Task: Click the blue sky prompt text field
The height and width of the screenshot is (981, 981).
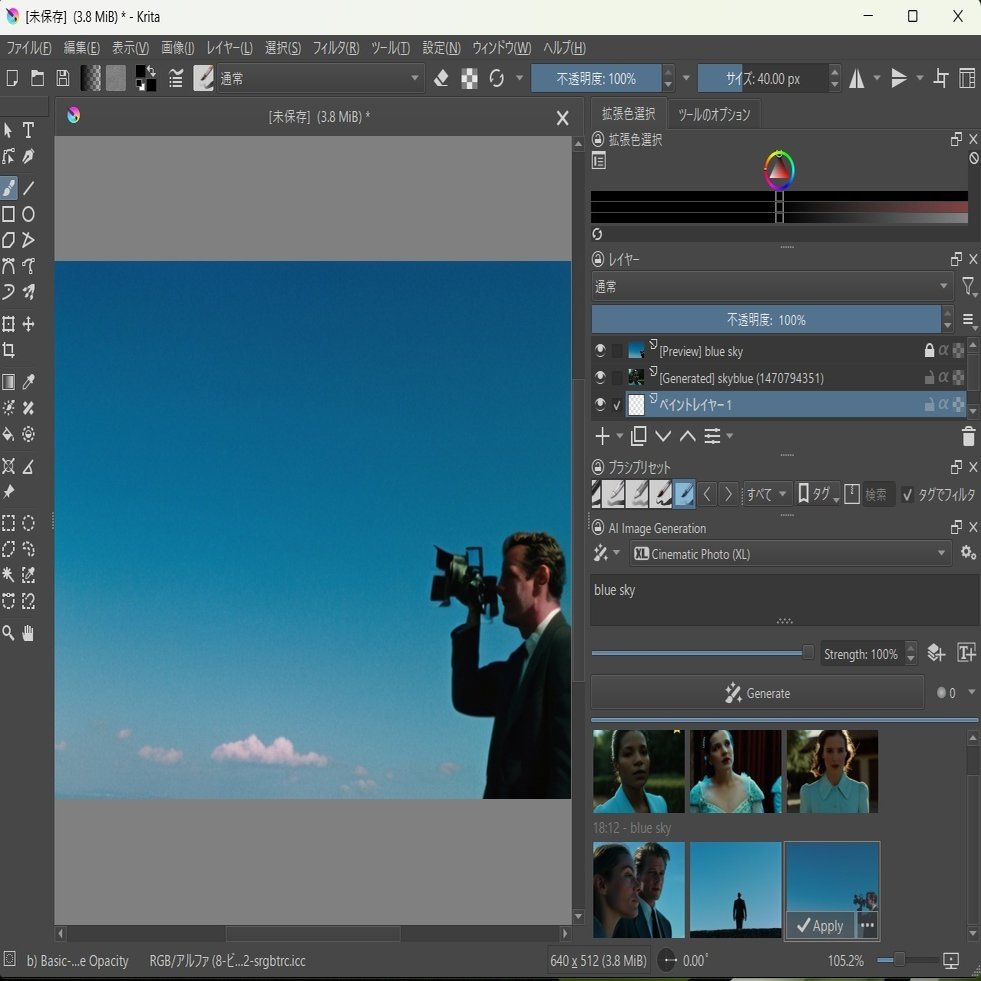Action: tap(785, 600)
